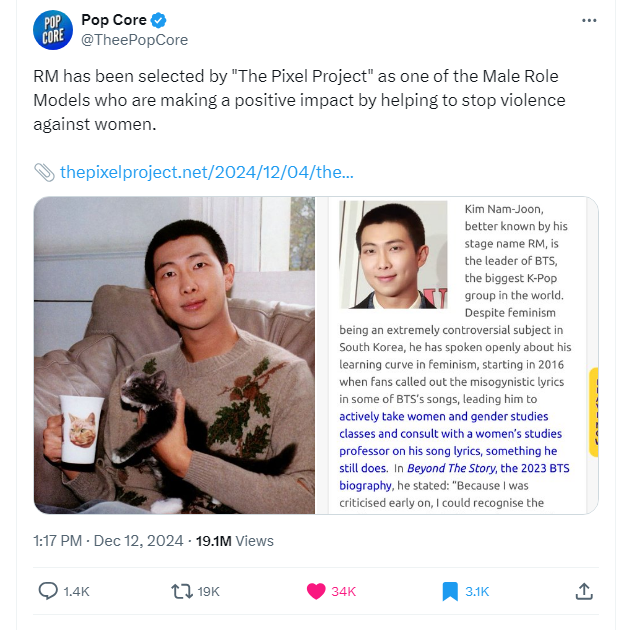The height and width of the screenshot is (630, 631).
Task: View the 19.1M Views analytics
Action: [x=235, y=541]
